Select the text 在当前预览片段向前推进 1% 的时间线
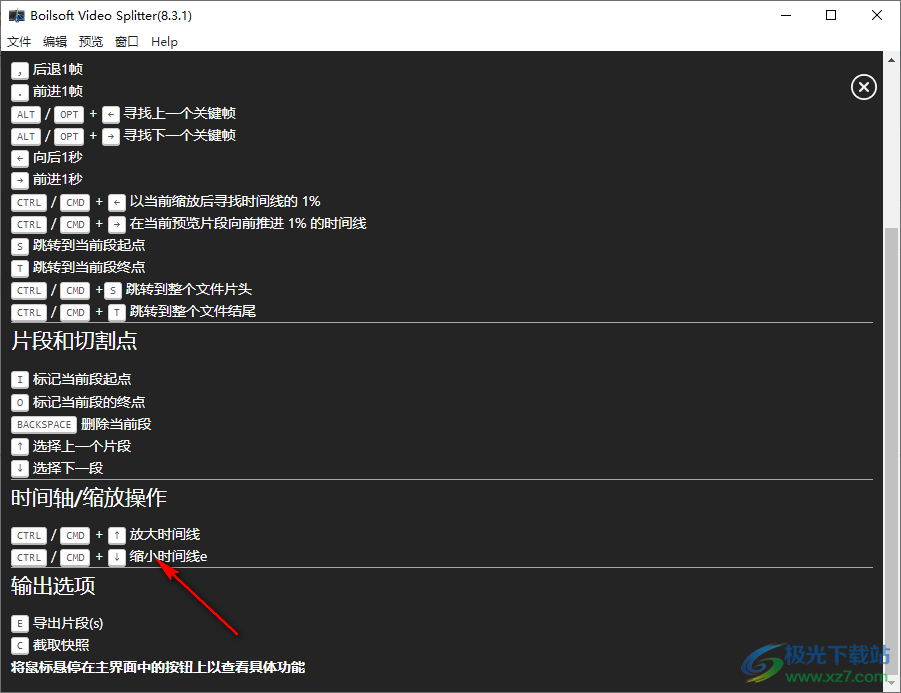Image resolution: width=901 pixels, height=693 pixels. [248, 224]
